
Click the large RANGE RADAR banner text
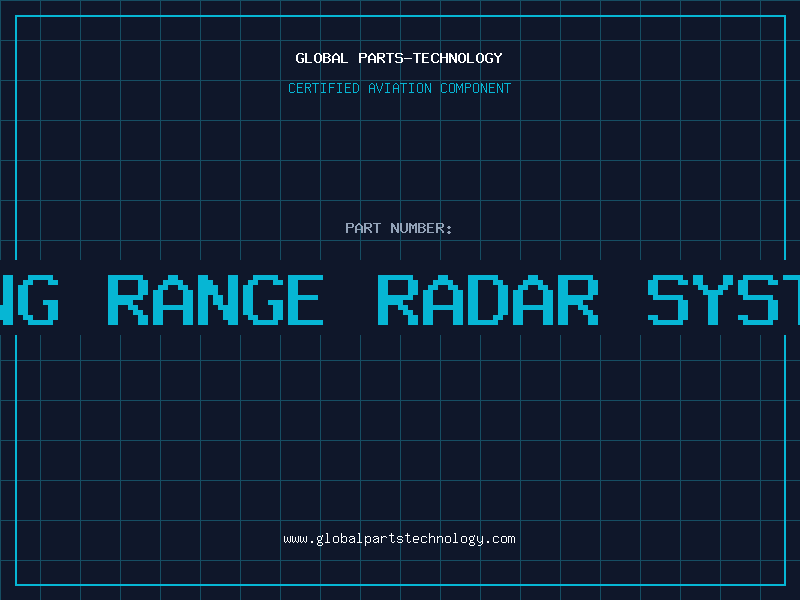coord(353,300)
